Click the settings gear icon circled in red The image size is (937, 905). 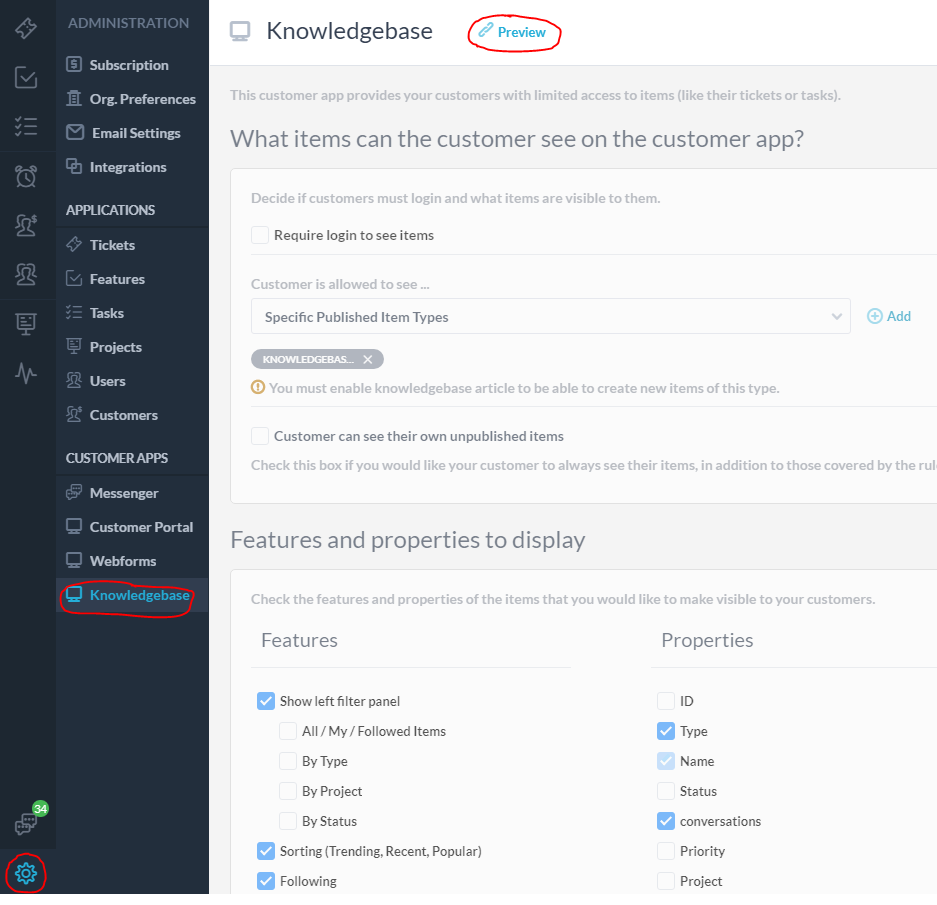[x=26, y=873]
